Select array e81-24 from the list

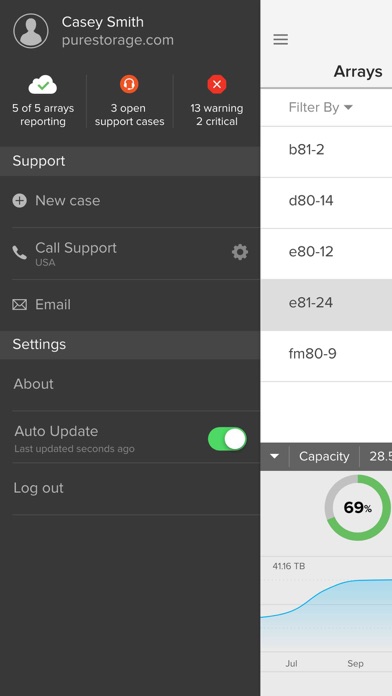pyautogui.click(x=326, y=305)
